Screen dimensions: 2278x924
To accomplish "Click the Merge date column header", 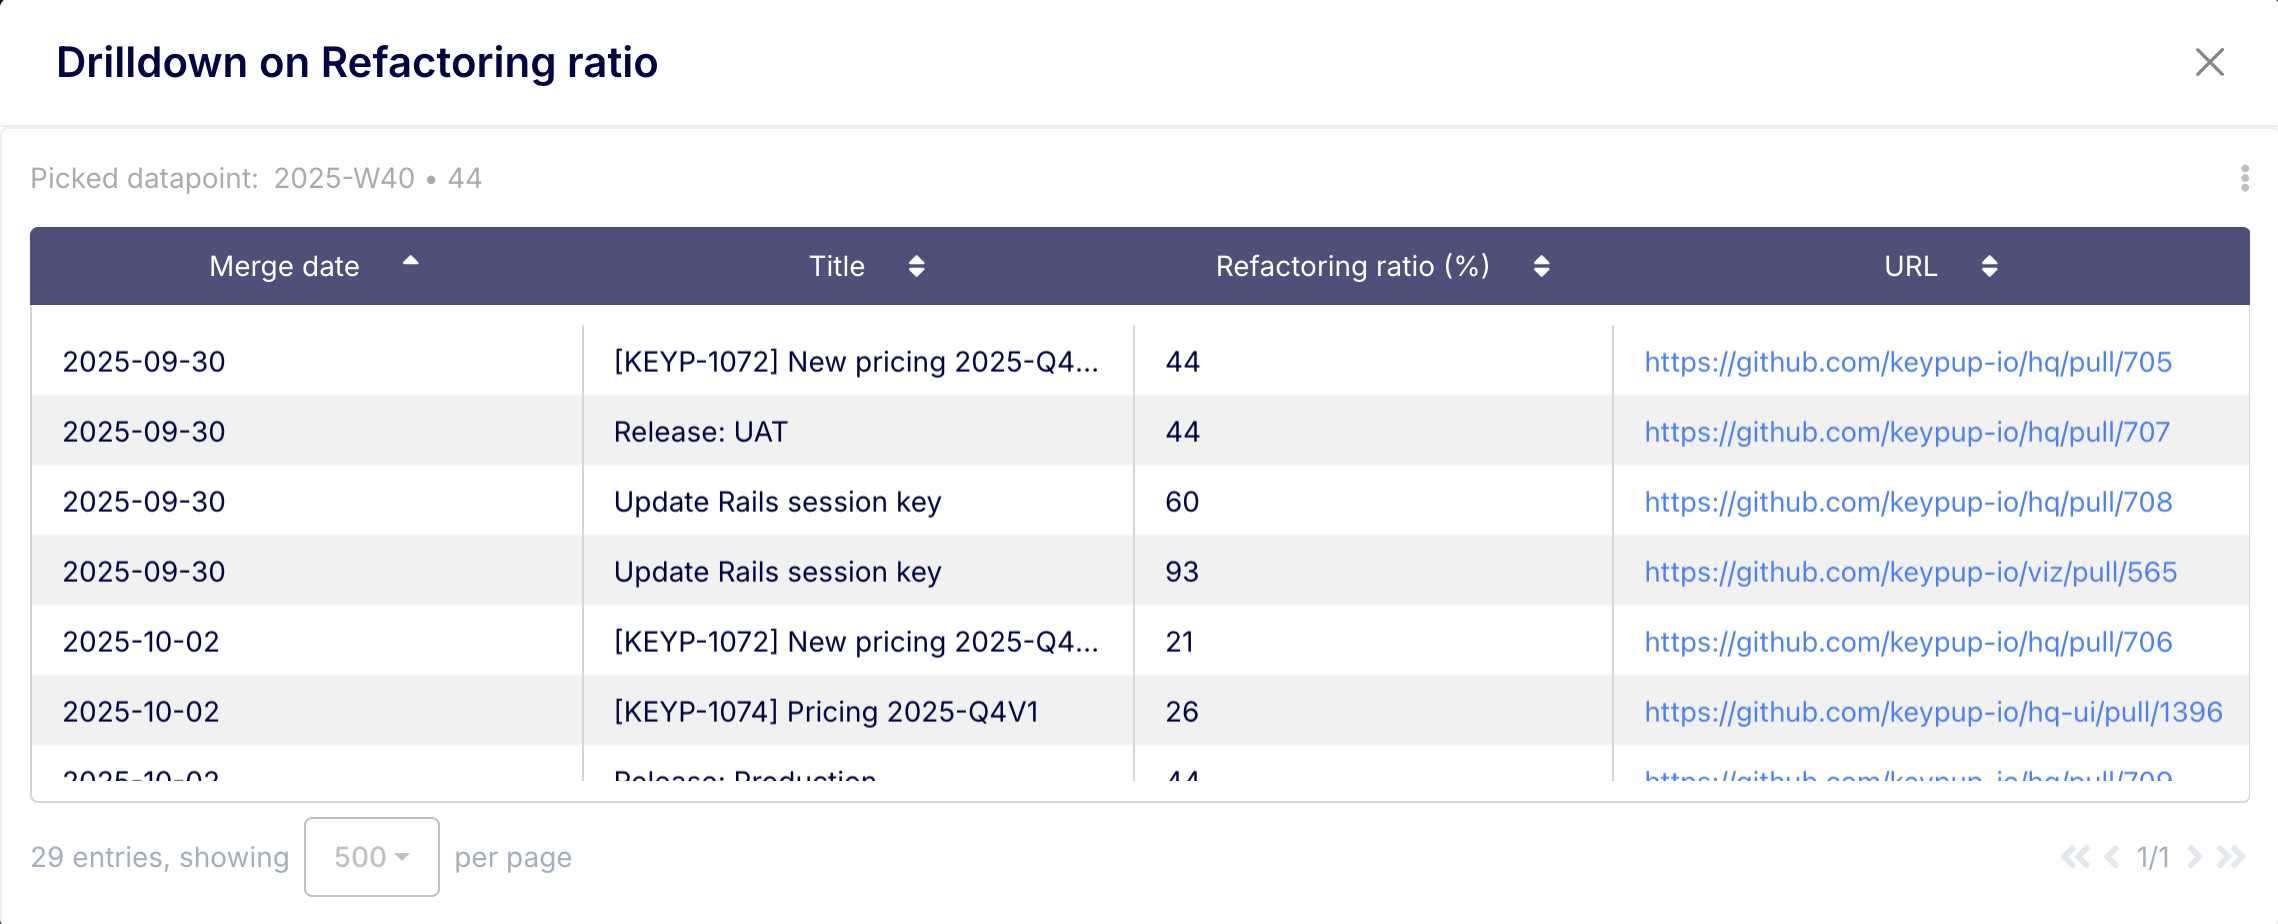I will [x=284, y=266].
